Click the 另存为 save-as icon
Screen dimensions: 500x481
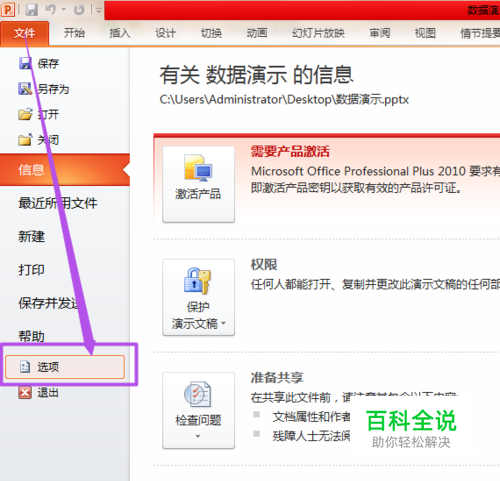(x=25, y=89)
